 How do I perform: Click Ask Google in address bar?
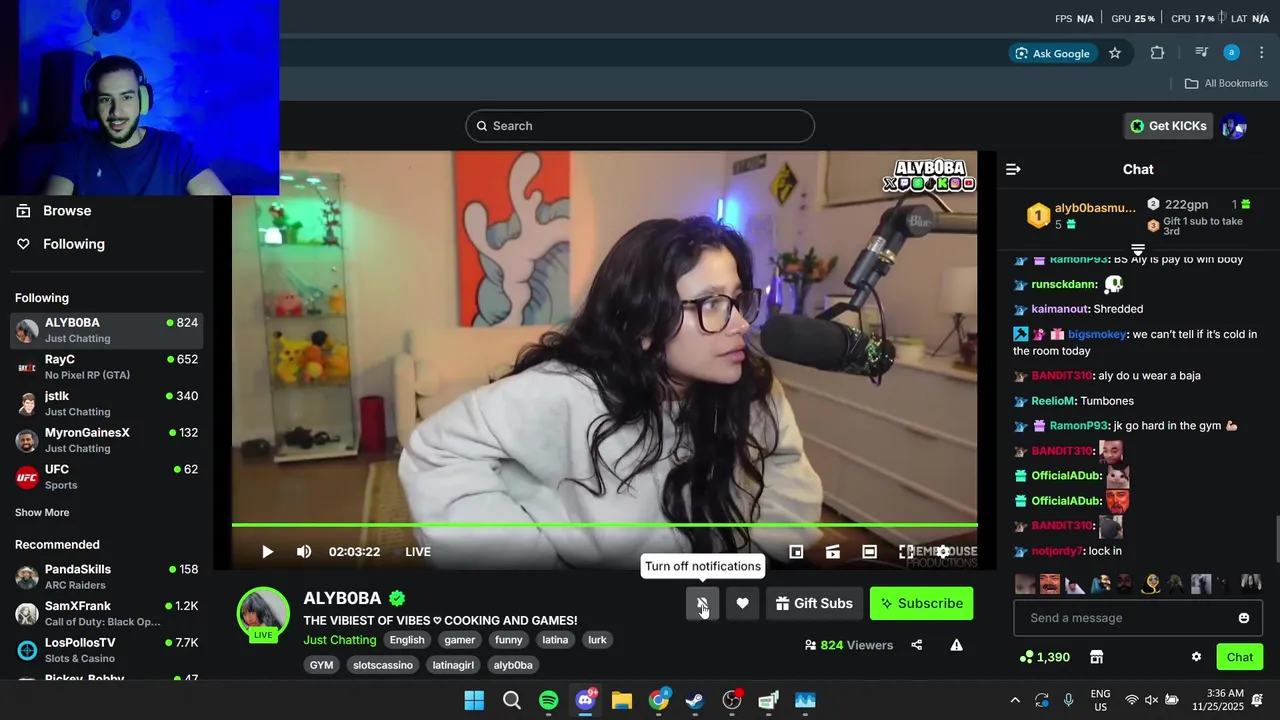(x=1052, y=53)
